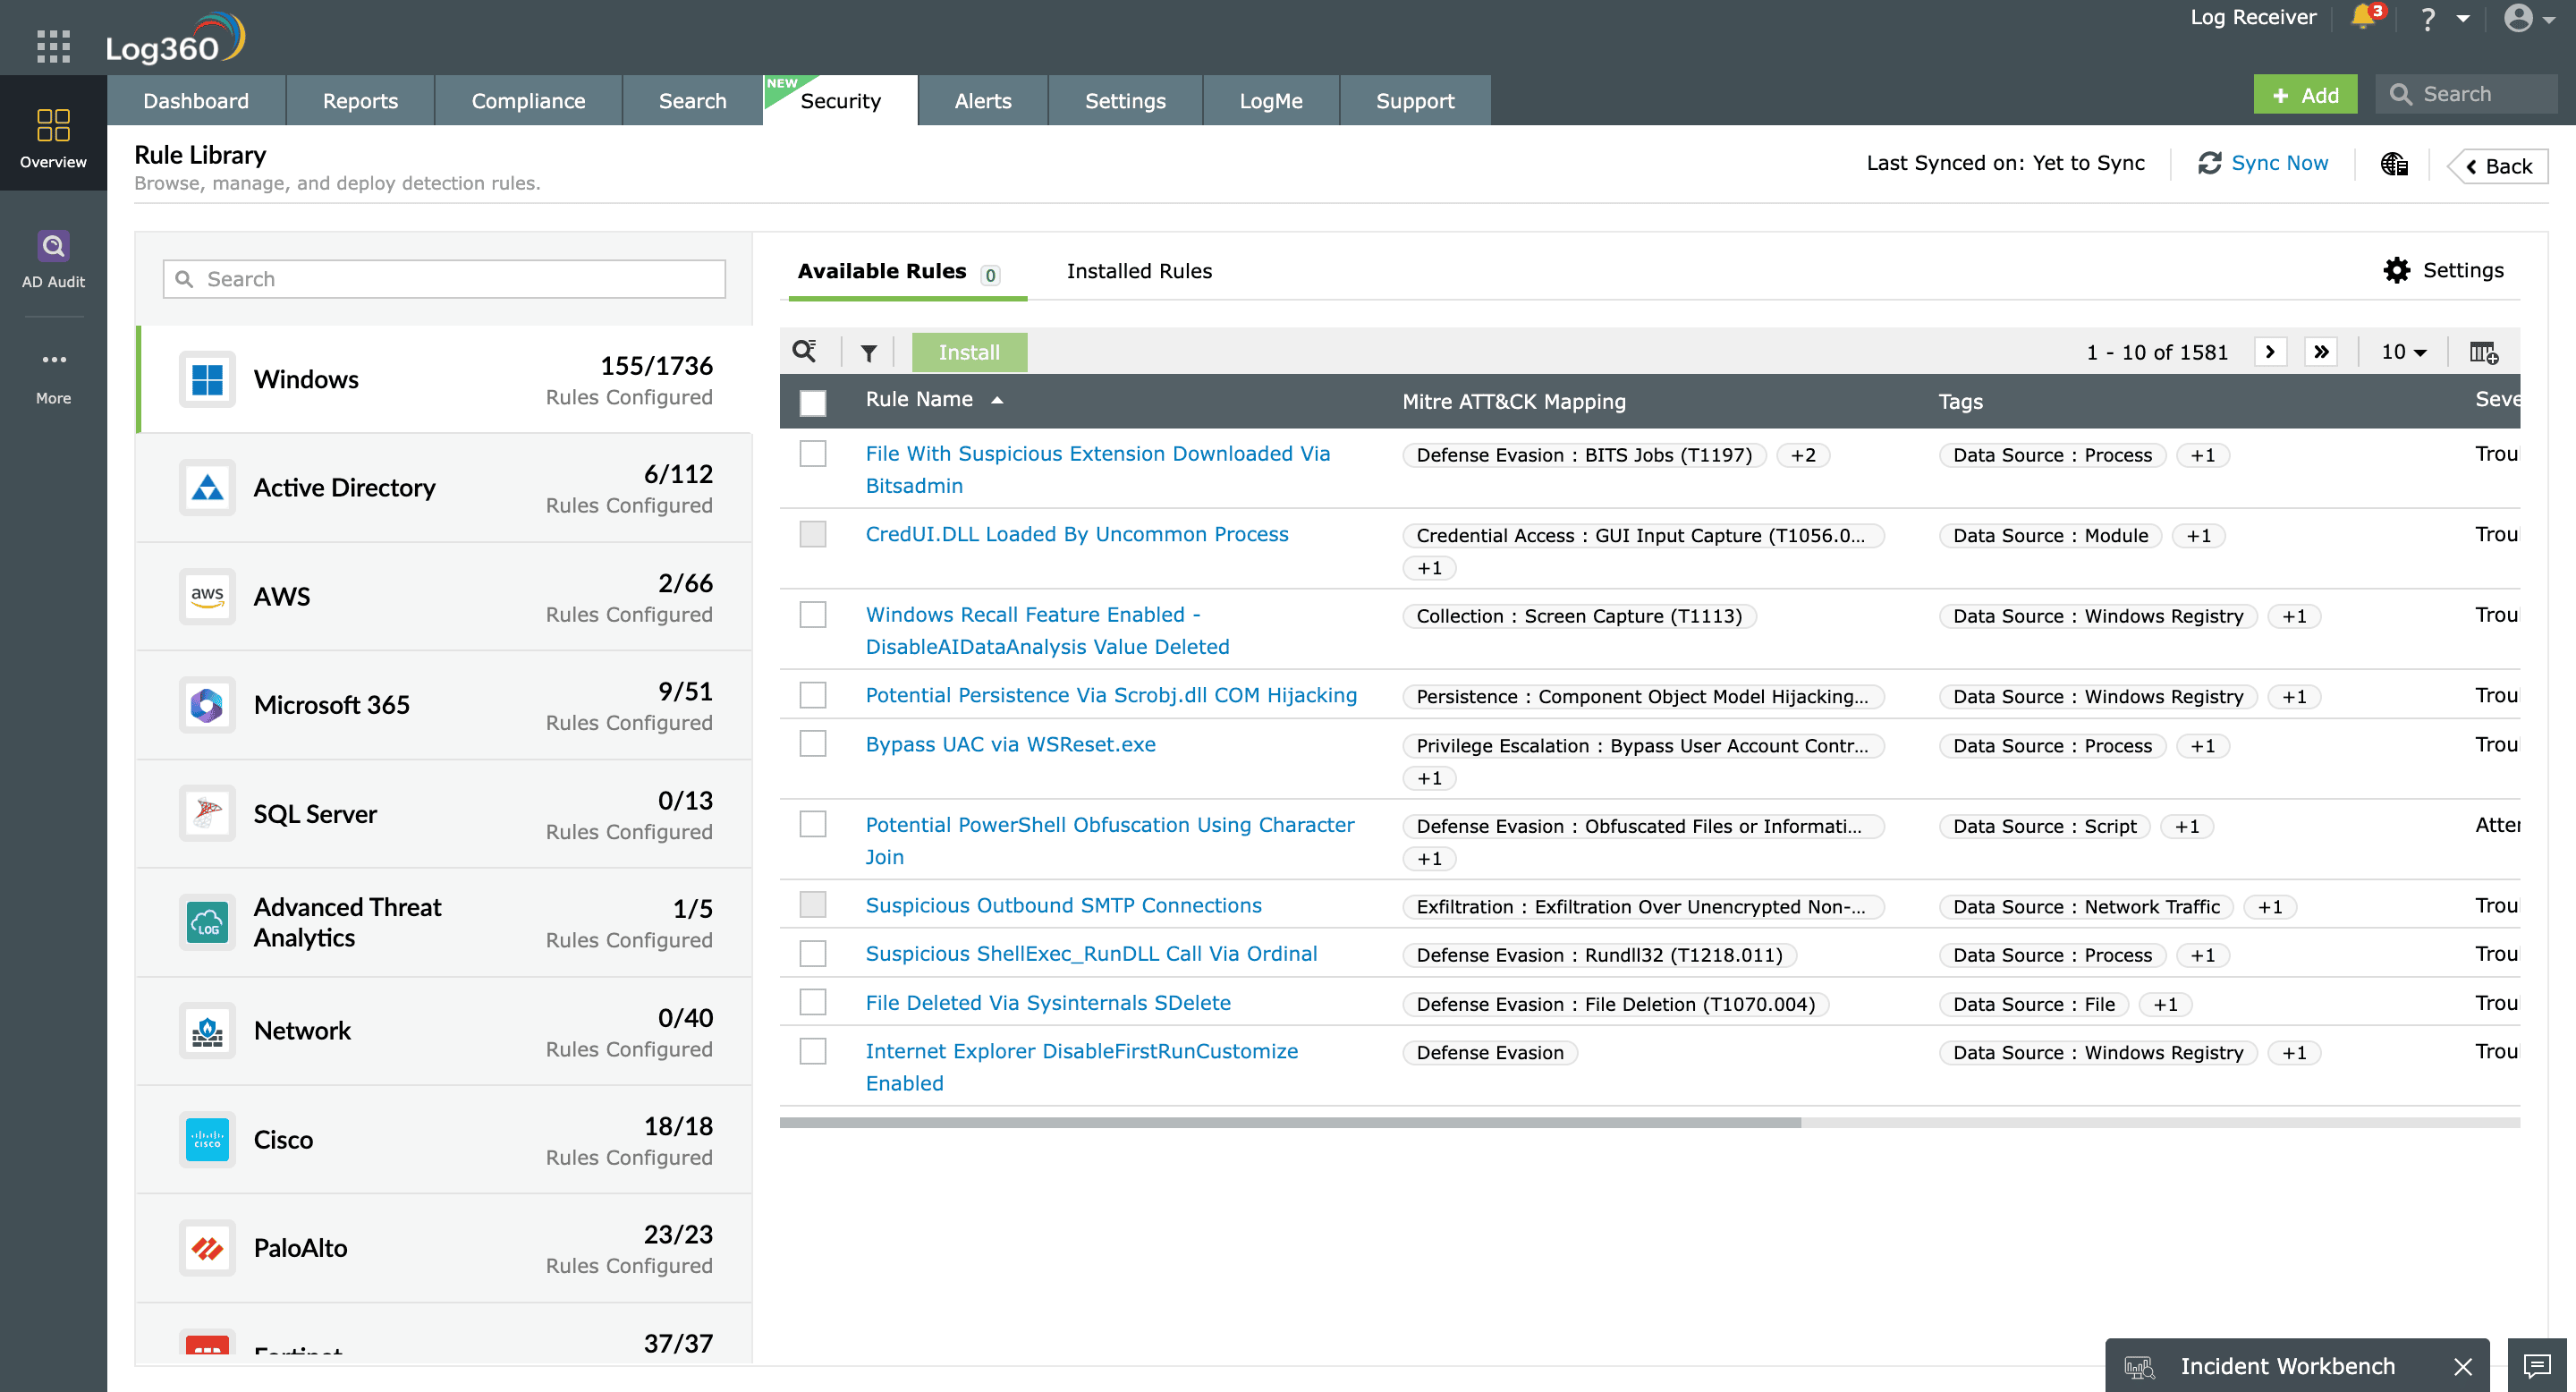Click the filter funnel icon
Screen dimensions: 2576x1392
[868, 352]
